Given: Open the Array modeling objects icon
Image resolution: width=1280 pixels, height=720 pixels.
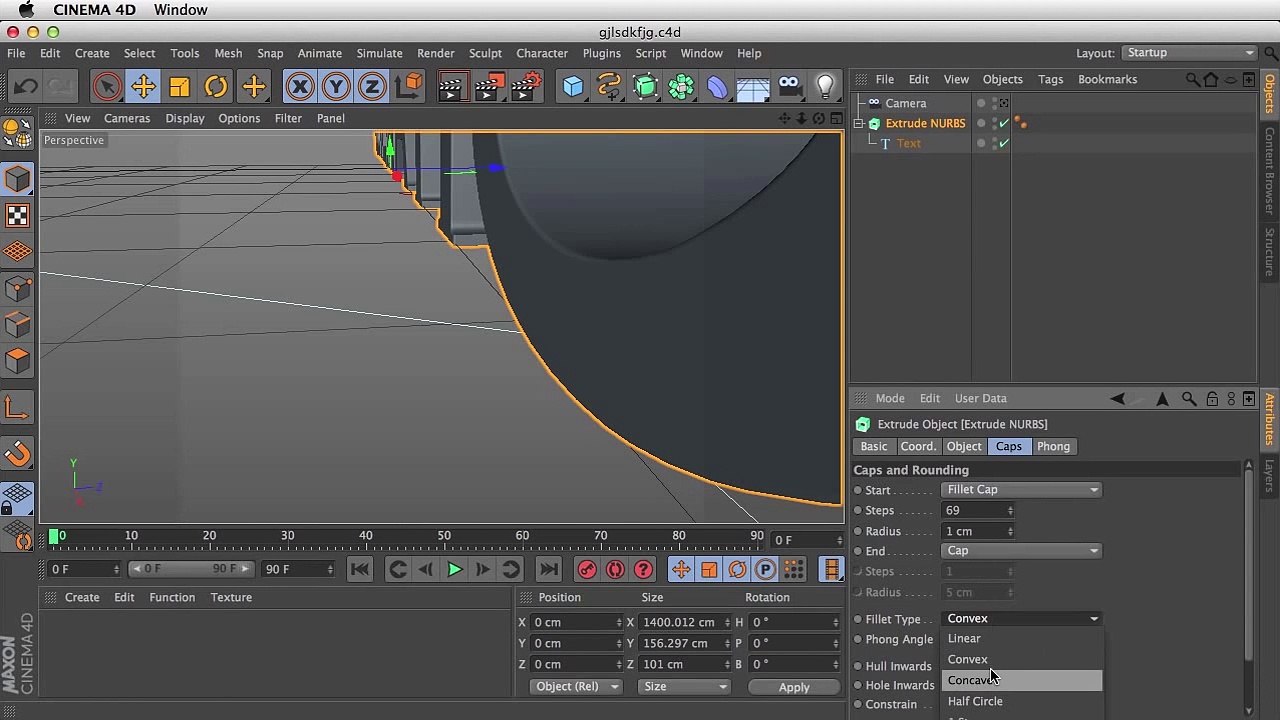Looking at the screenshot, I should (681, 87).
